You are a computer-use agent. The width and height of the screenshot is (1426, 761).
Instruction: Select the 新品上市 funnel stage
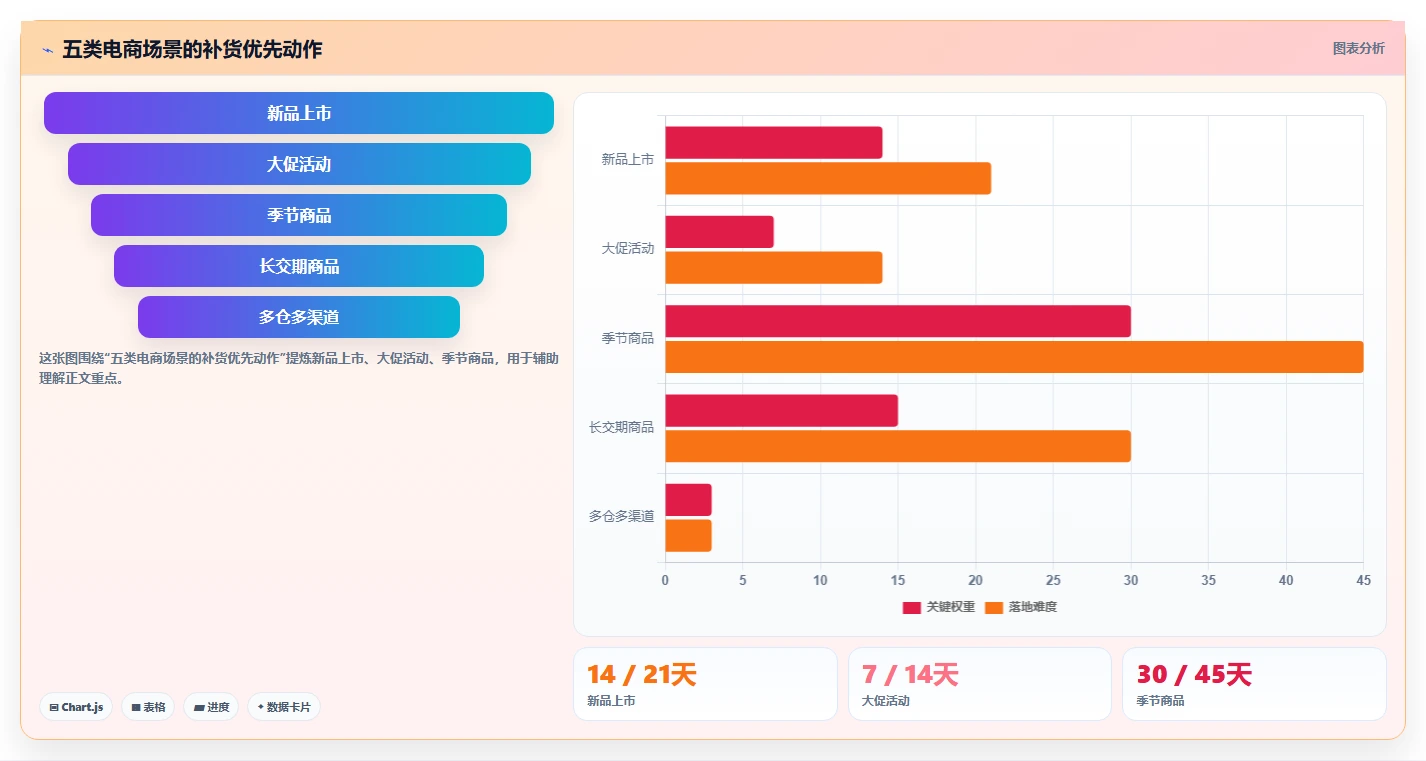(x=299, y=113)
